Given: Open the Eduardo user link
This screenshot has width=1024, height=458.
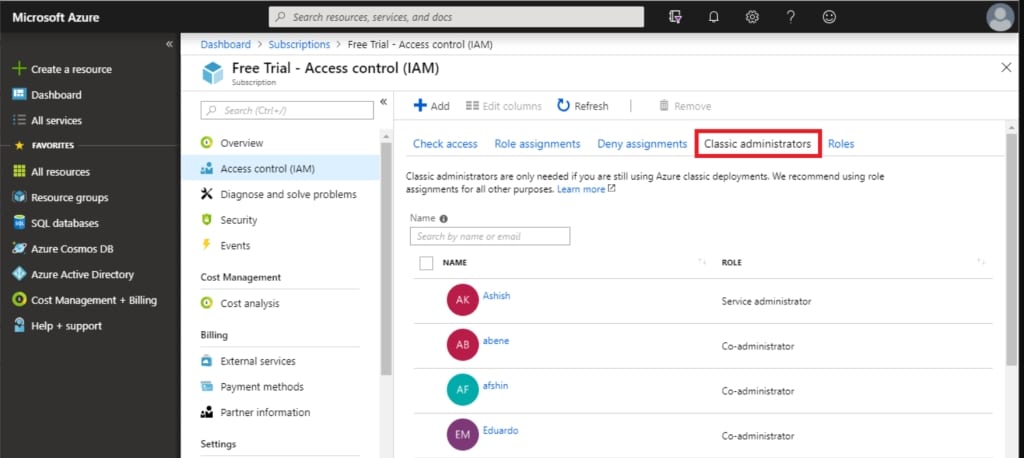Looking at the screenshot, I should tap(500, 431).
